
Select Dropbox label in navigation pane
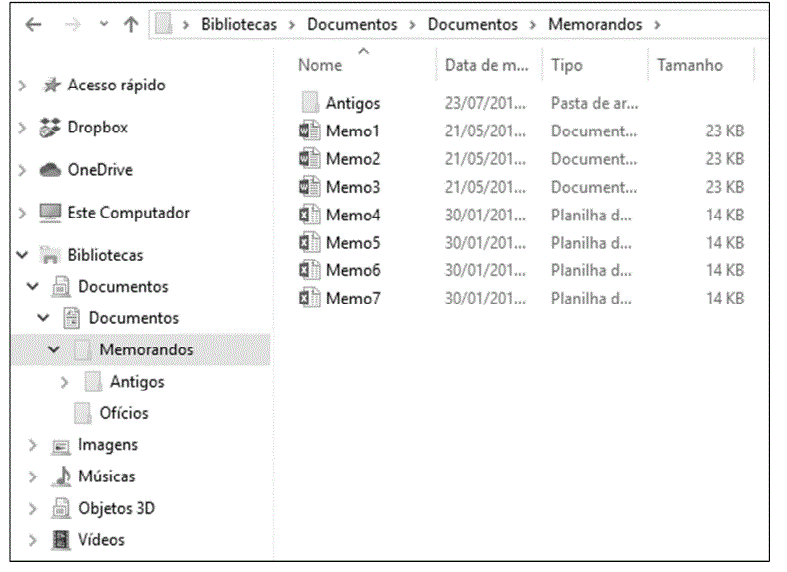pos(97,127)
